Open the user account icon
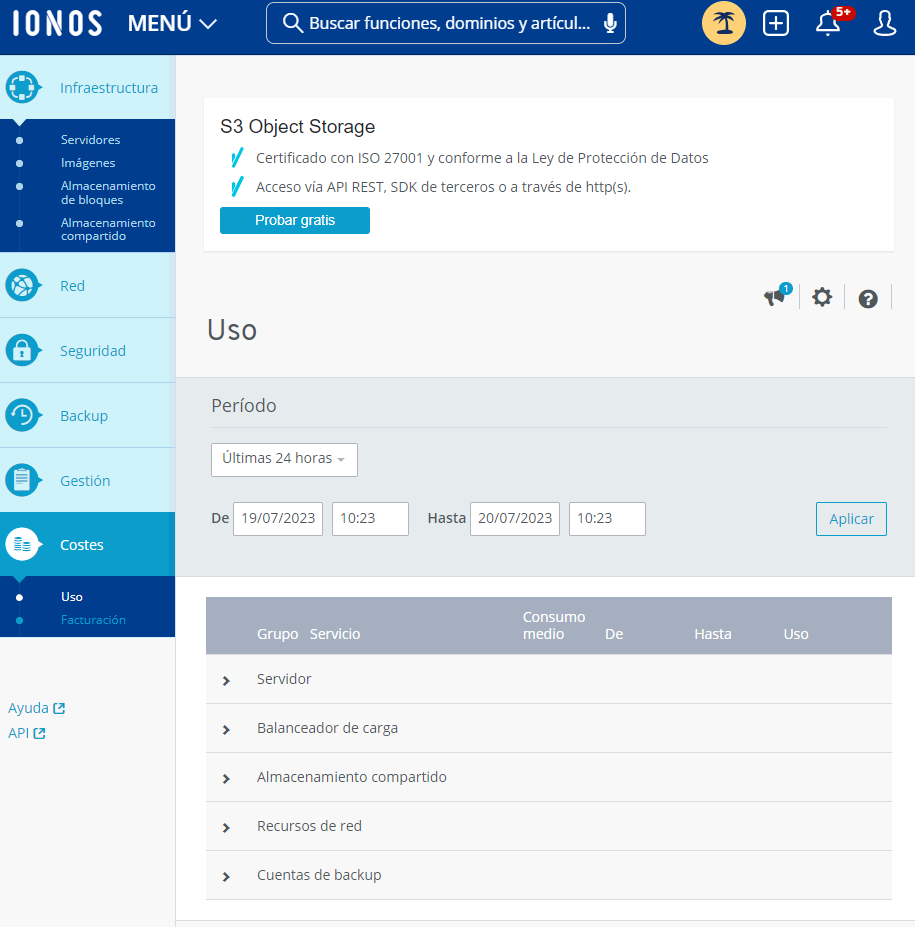The height and width of the screenshot is (927, 915). (884, 23)
